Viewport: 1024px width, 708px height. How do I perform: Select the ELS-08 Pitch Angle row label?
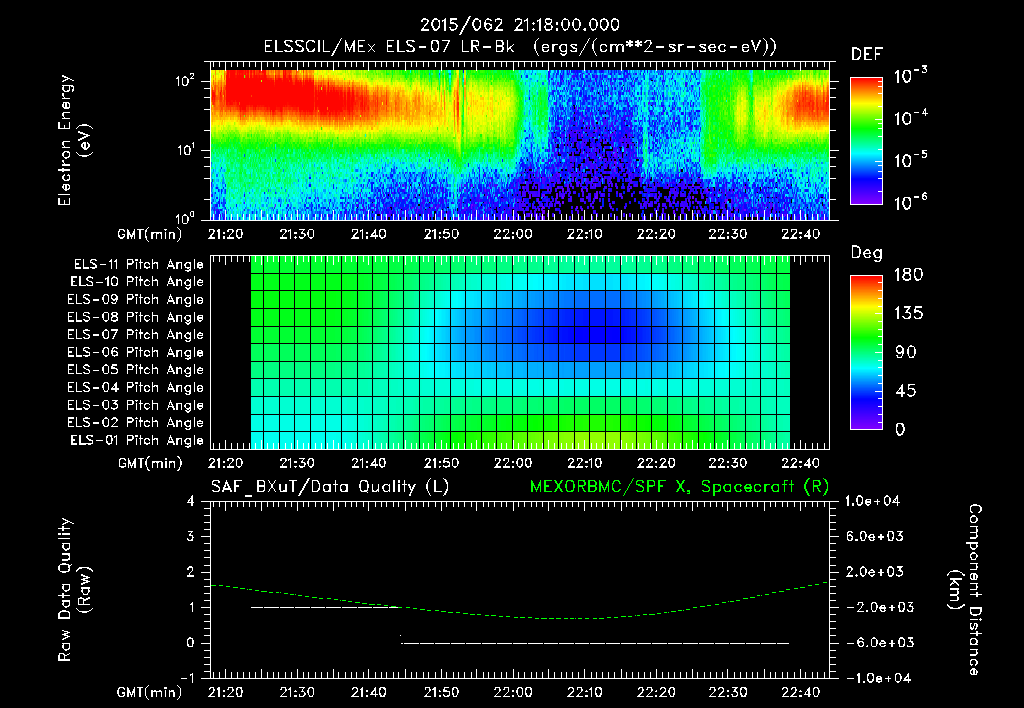point(136,317)
